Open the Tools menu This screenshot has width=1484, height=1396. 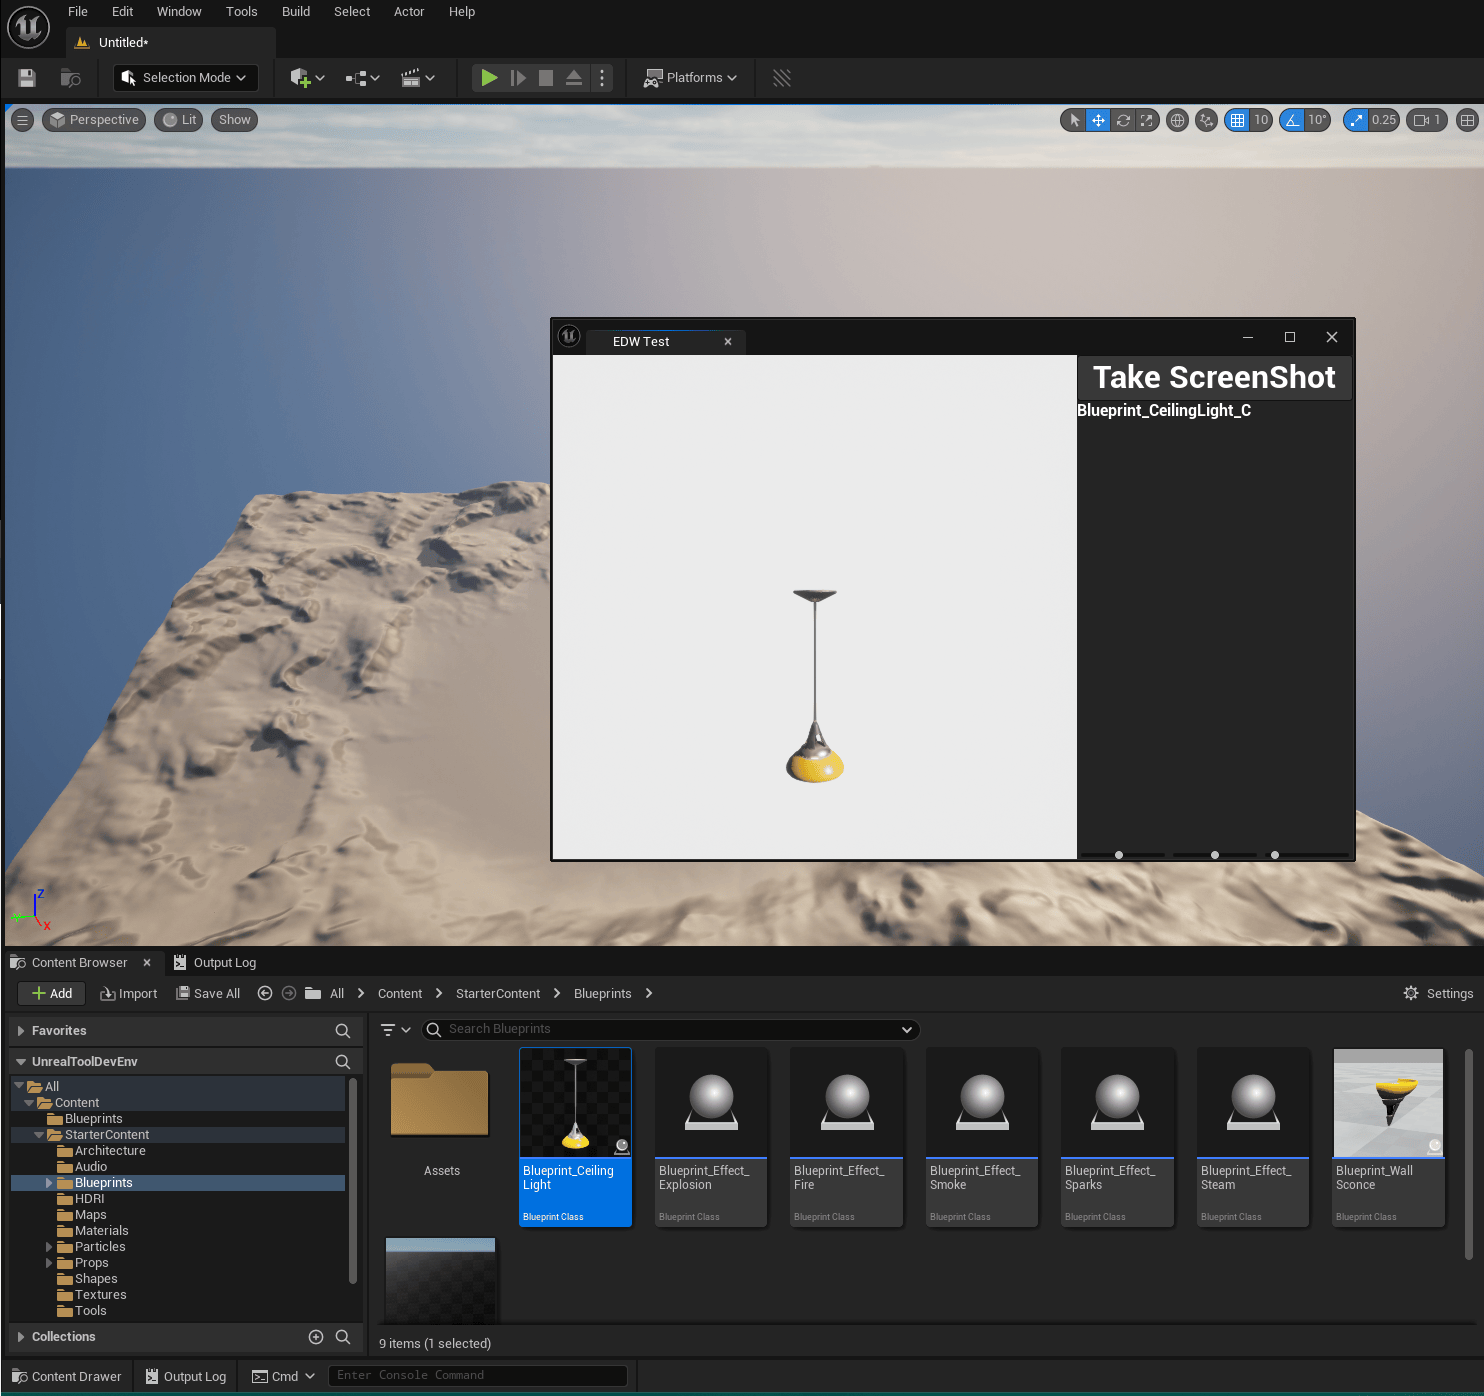click(241, 12)
